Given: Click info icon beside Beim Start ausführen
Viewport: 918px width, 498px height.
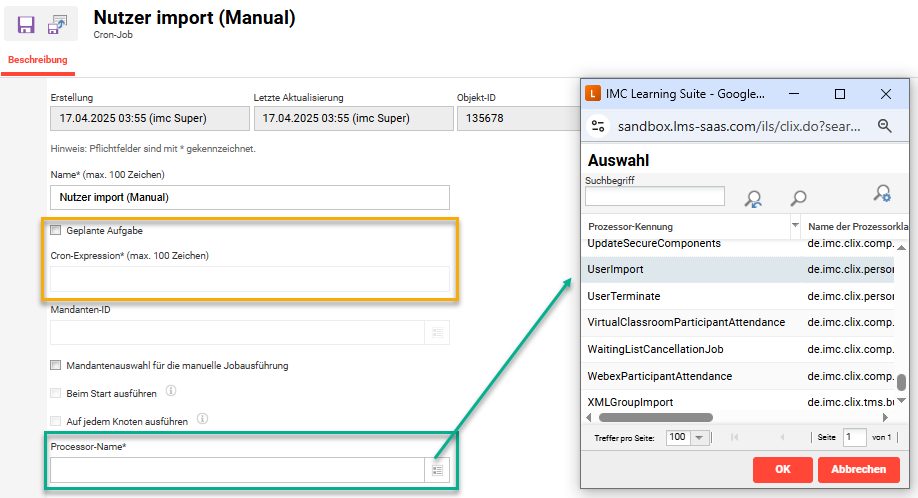Looking at the screenshot, I should click(171, 392).
